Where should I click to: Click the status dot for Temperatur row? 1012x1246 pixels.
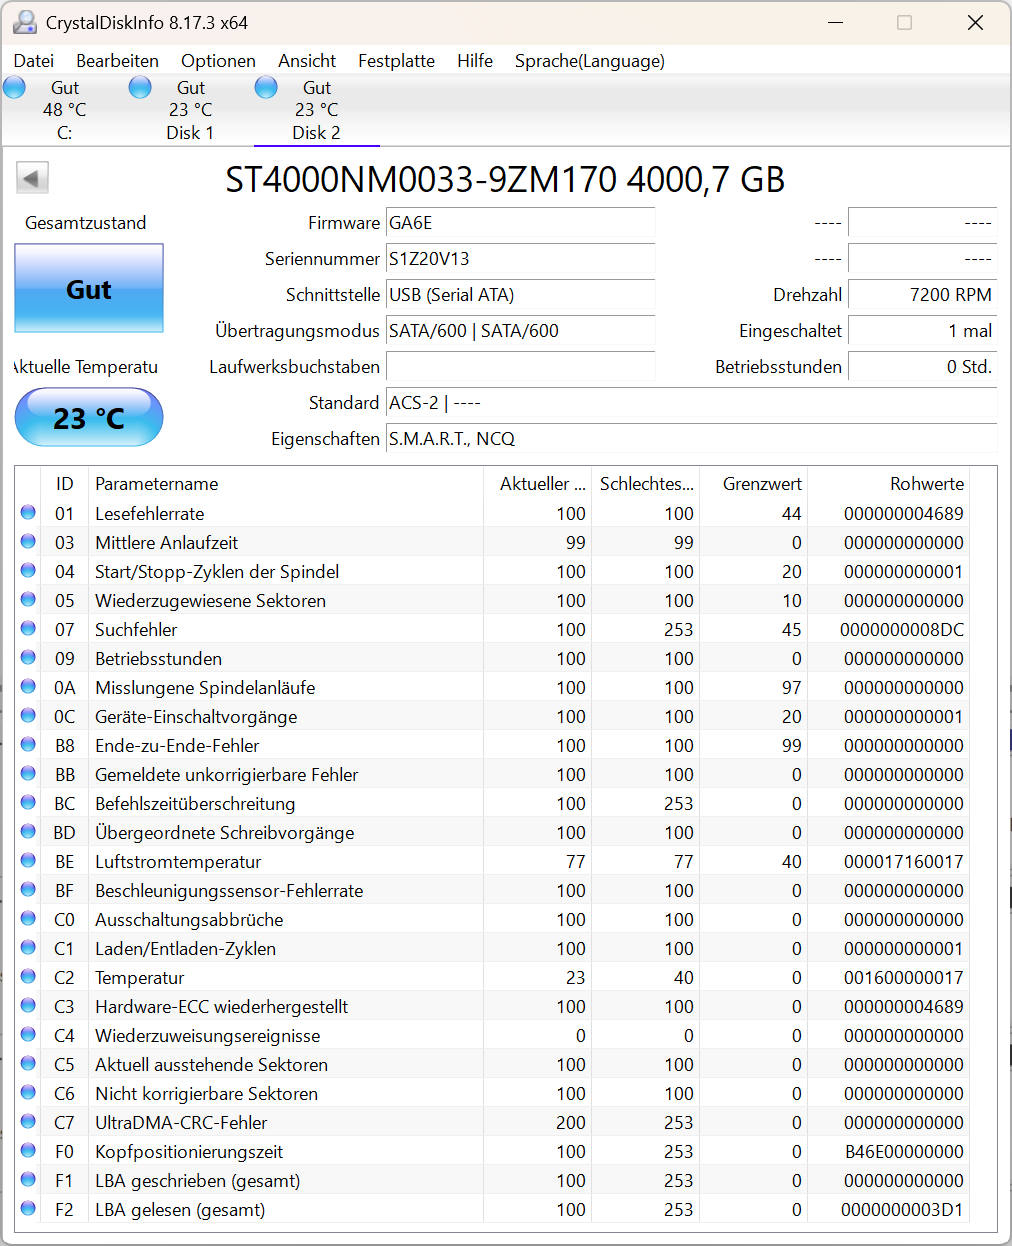pyautogui.click(x=28, y=977)
